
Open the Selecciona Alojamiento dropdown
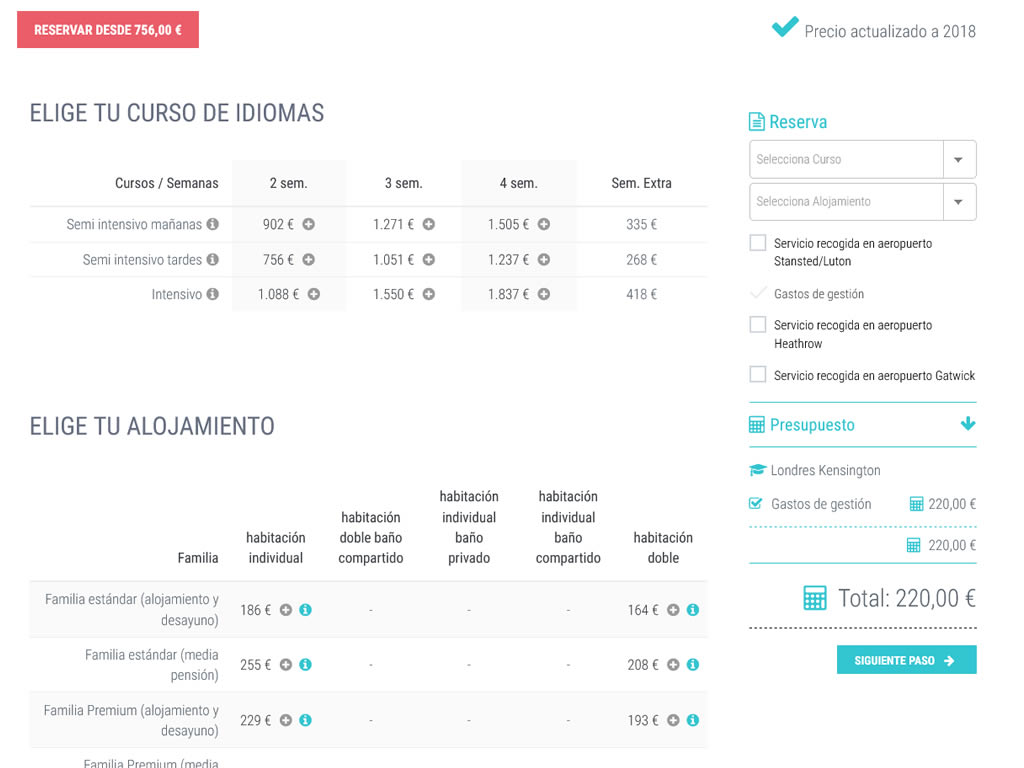click(x=958, y=201)
